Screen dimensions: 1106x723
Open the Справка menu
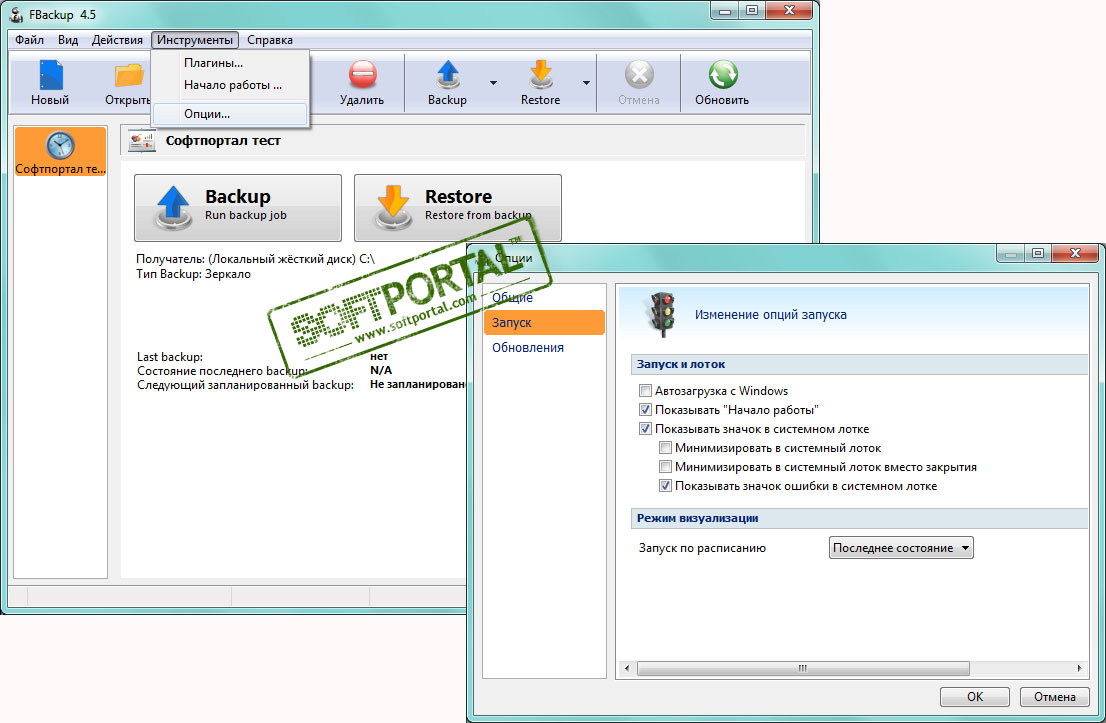[269, 40]
